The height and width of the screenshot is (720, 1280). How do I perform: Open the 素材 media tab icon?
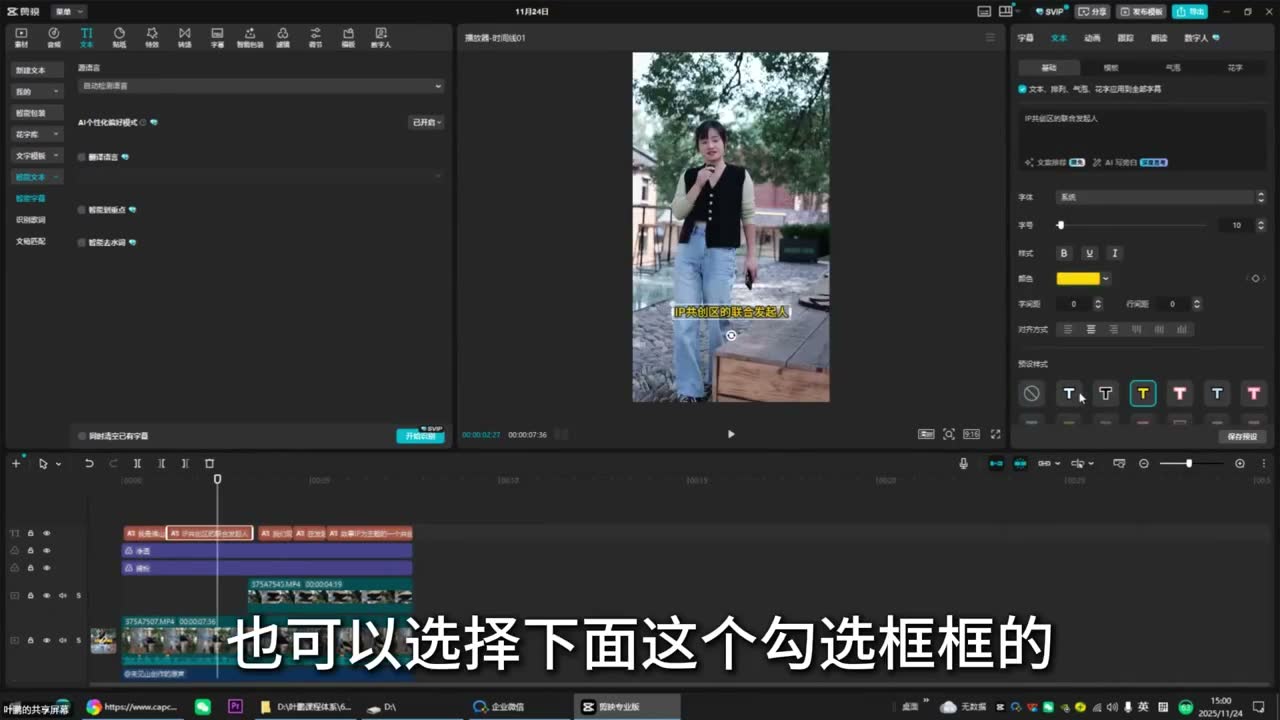pyautogui.click(x=21, y=37)
